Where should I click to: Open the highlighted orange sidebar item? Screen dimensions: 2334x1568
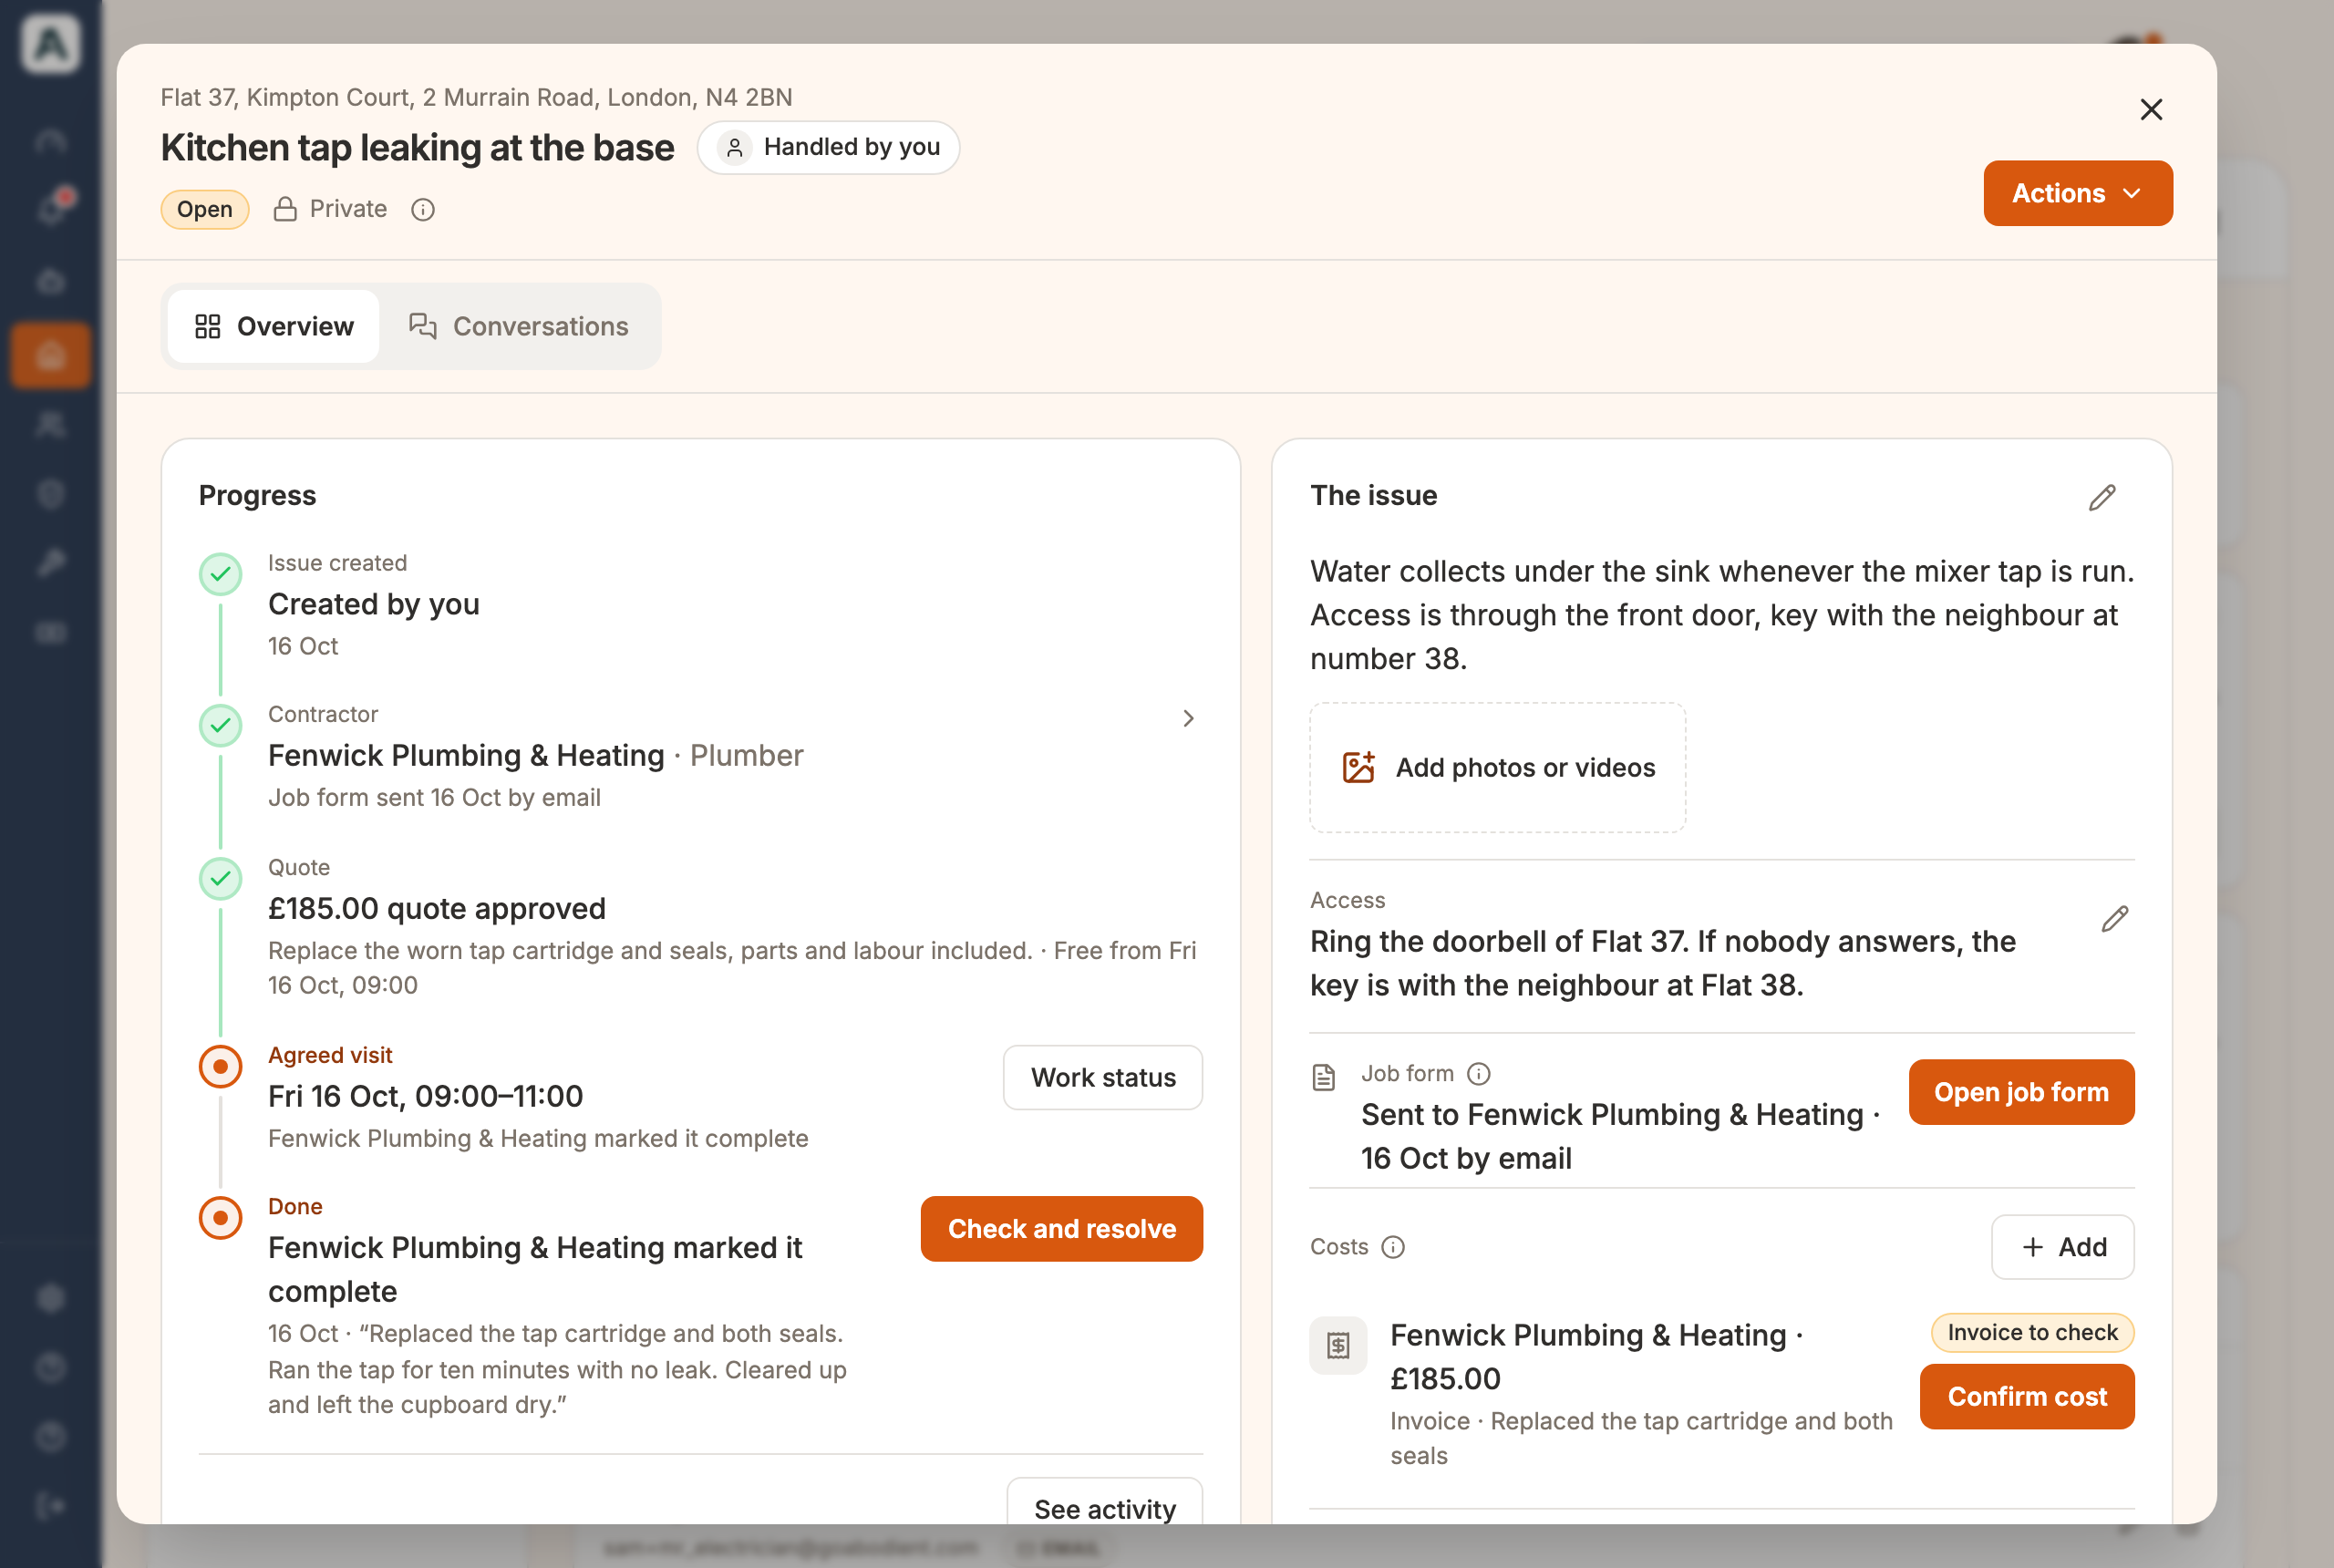[50, 355]
